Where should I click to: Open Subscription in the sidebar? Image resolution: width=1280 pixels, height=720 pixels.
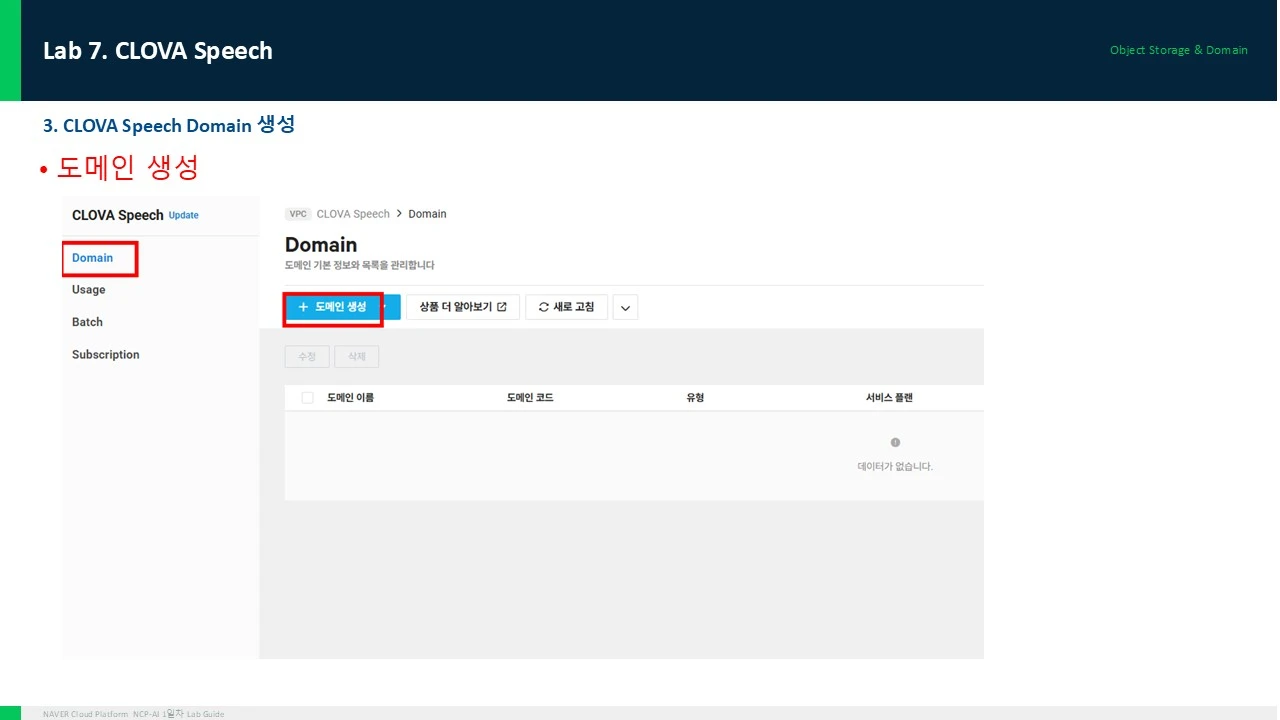coord(106,355)
